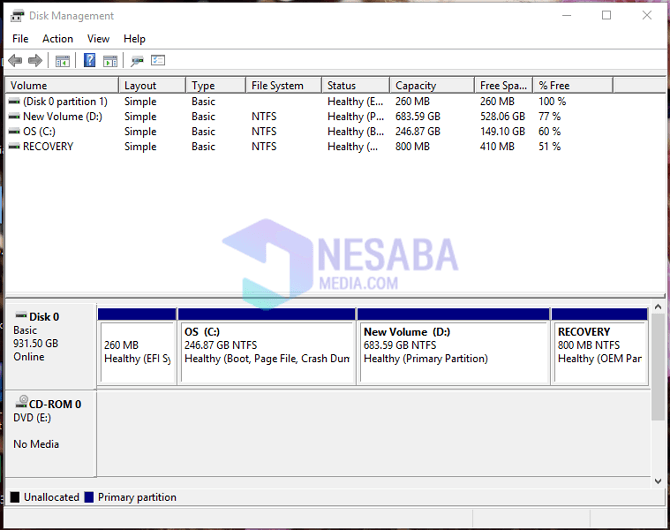Open the File menu

[x=20, y=39]
